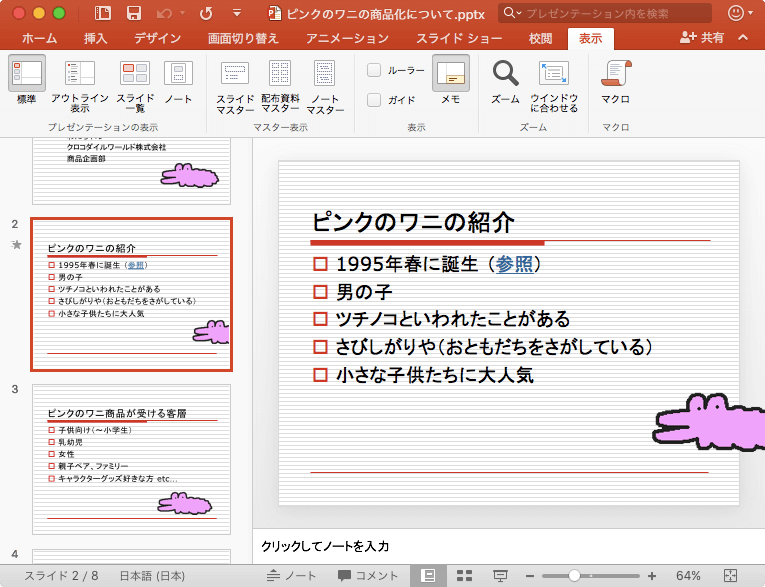Open Comments (コメント) in status bar
This screenshot has height=587, width=765.
(368, 576)
